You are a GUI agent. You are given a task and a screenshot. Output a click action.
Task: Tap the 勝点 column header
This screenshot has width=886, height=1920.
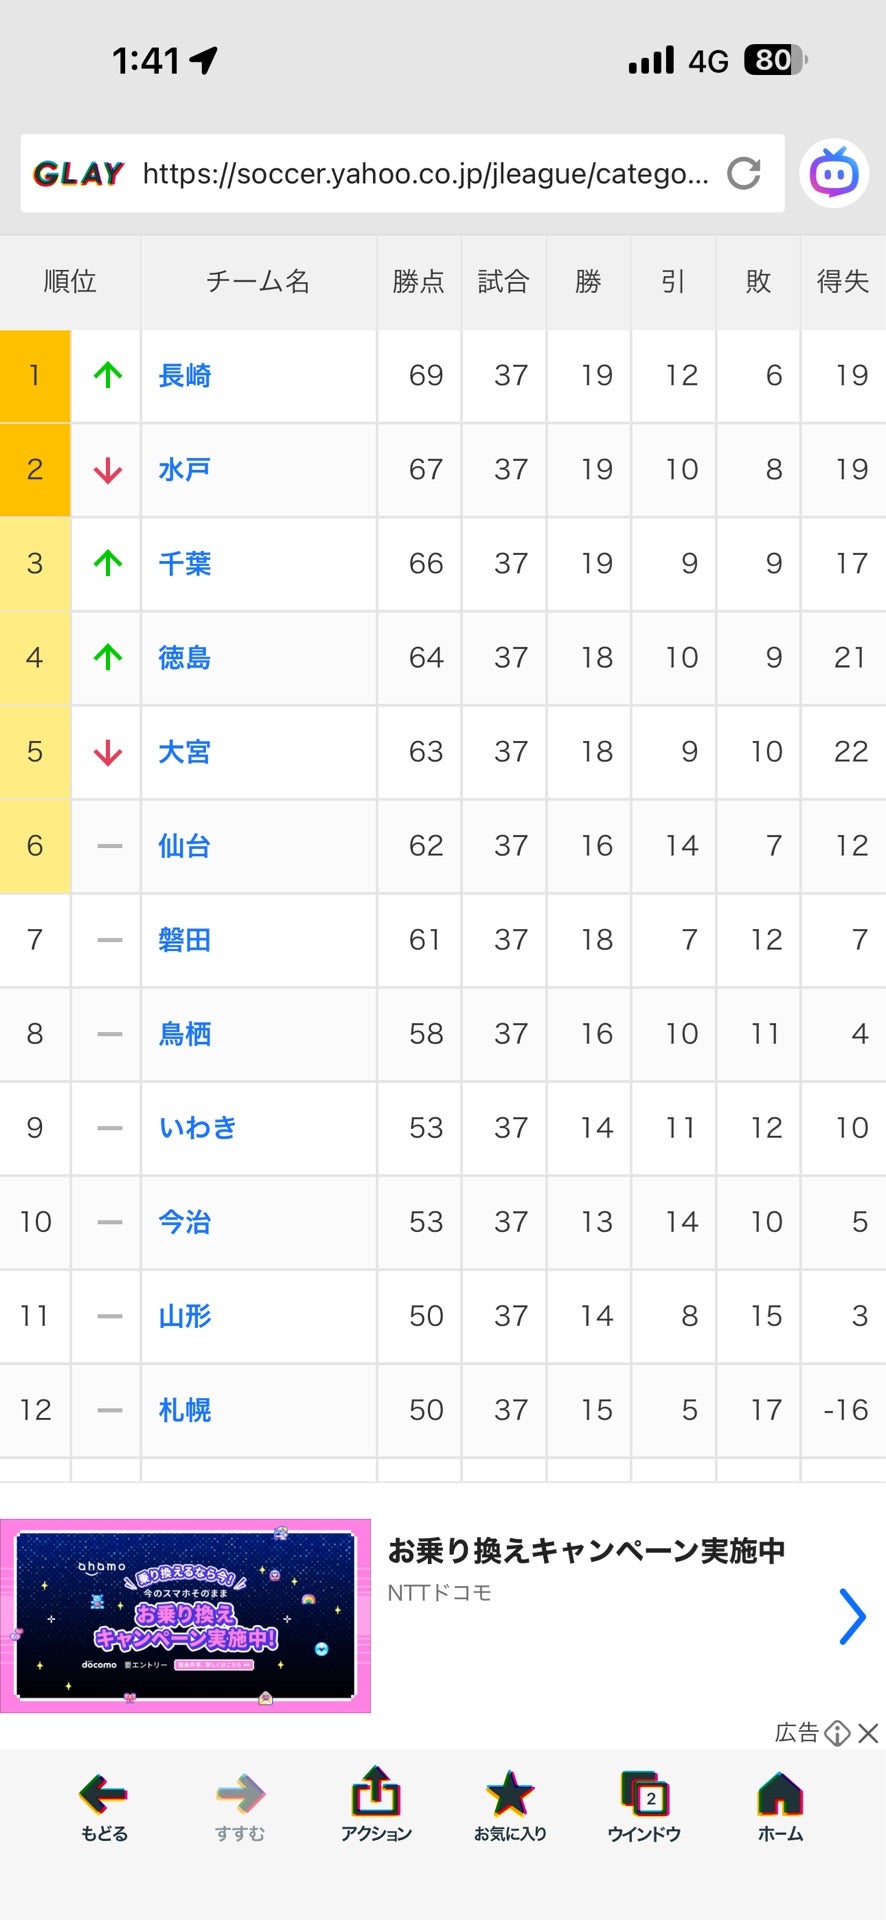tap(418, 282)
